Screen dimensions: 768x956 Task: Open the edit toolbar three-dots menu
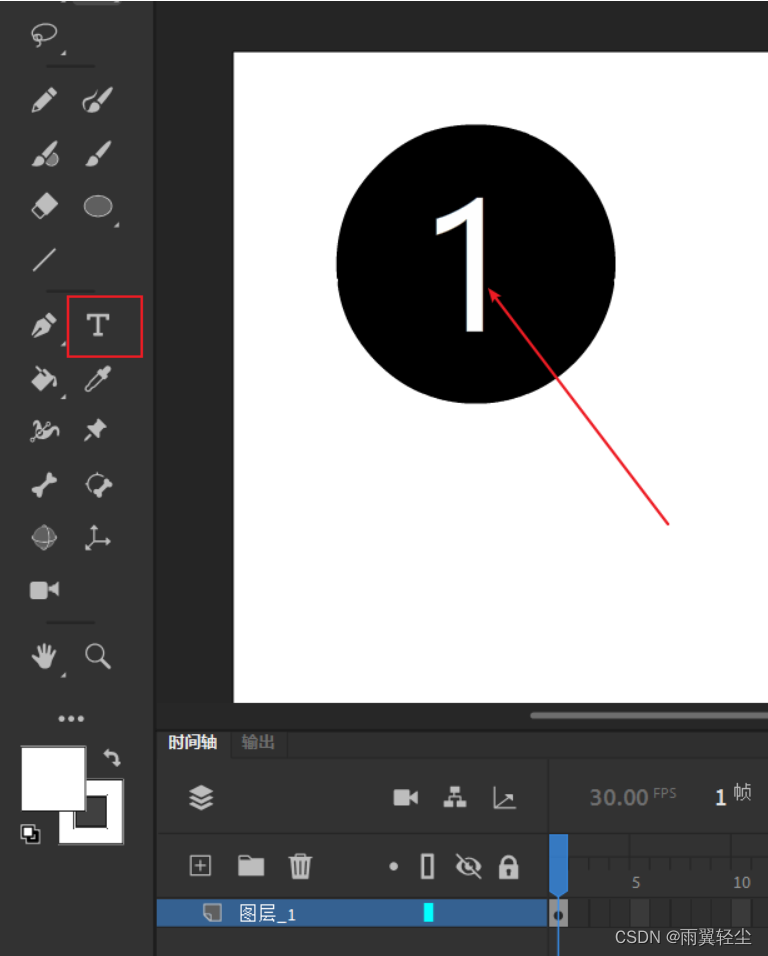tap(71, 718)
